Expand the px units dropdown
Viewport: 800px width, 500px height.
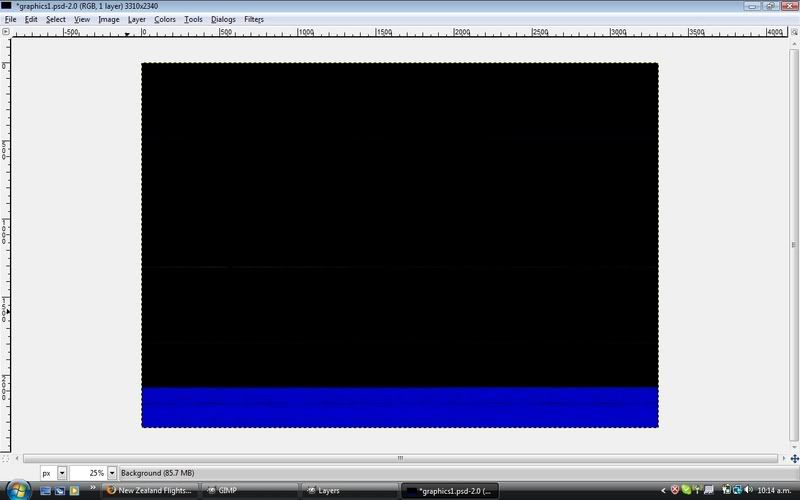(62, 472)
